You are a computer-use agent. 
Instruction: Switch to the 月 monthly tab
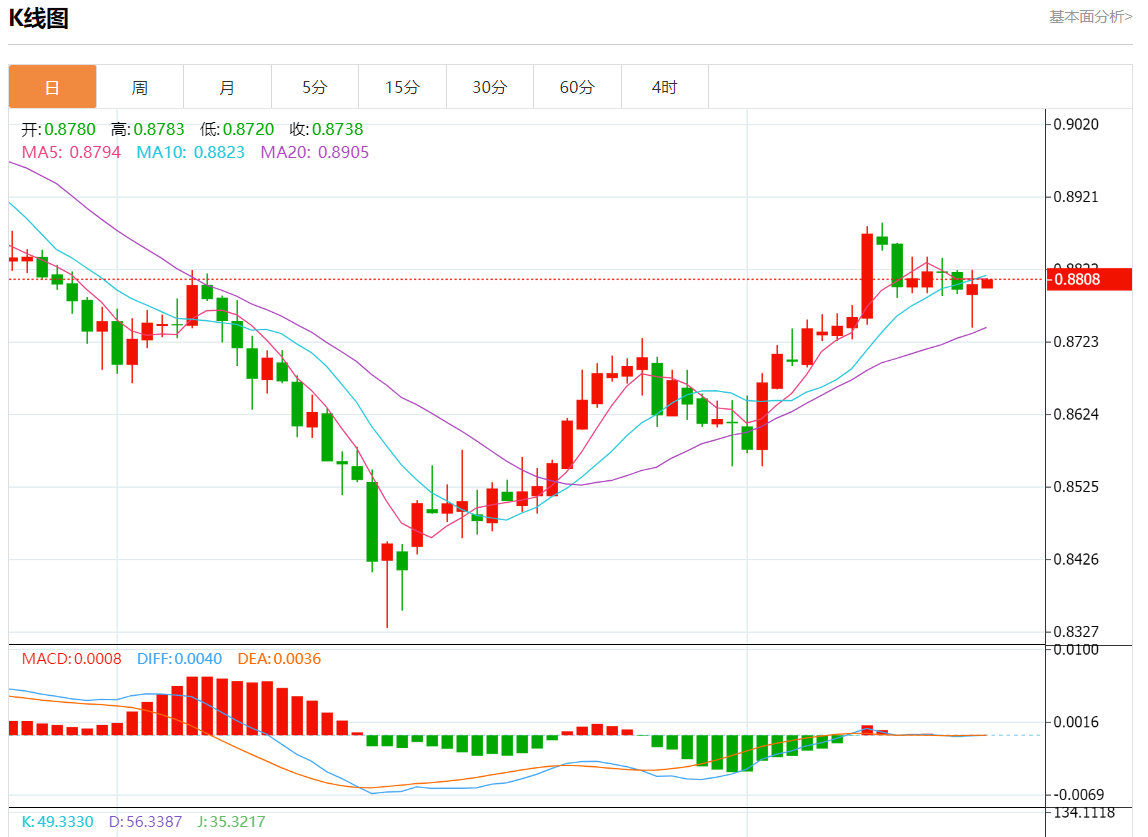click(x=227, y=87)
